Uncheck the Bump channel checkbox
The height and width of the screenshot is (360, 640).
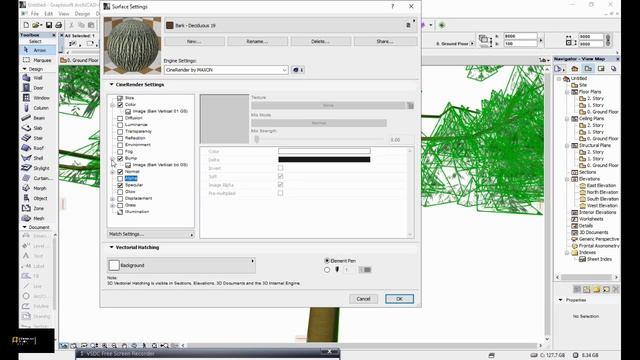(x=120, y=158)
